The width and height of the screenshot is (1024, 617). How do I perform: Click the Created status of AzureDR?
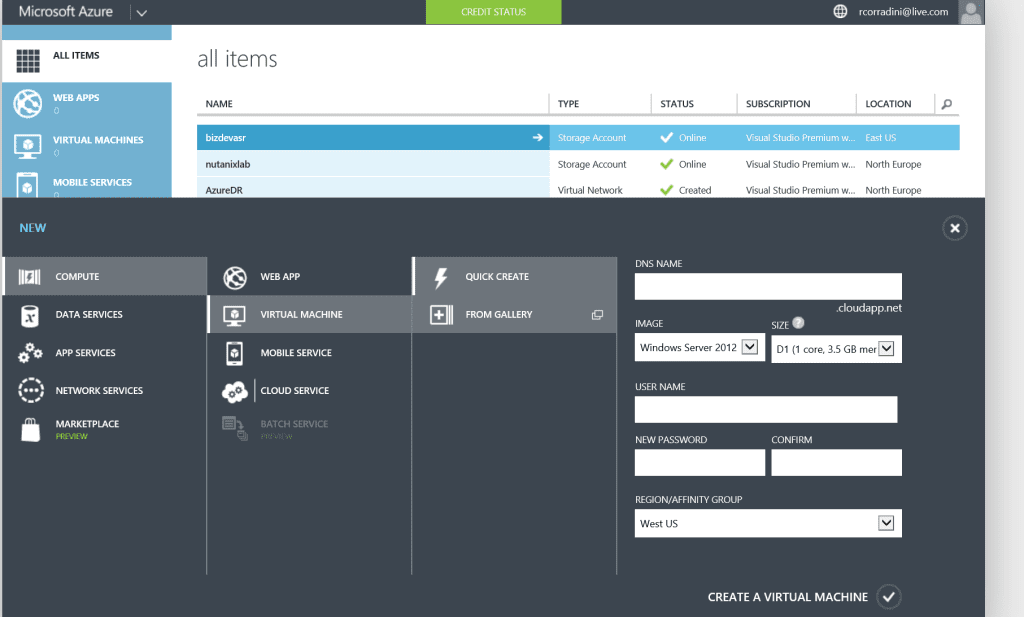tap(695, 190)
